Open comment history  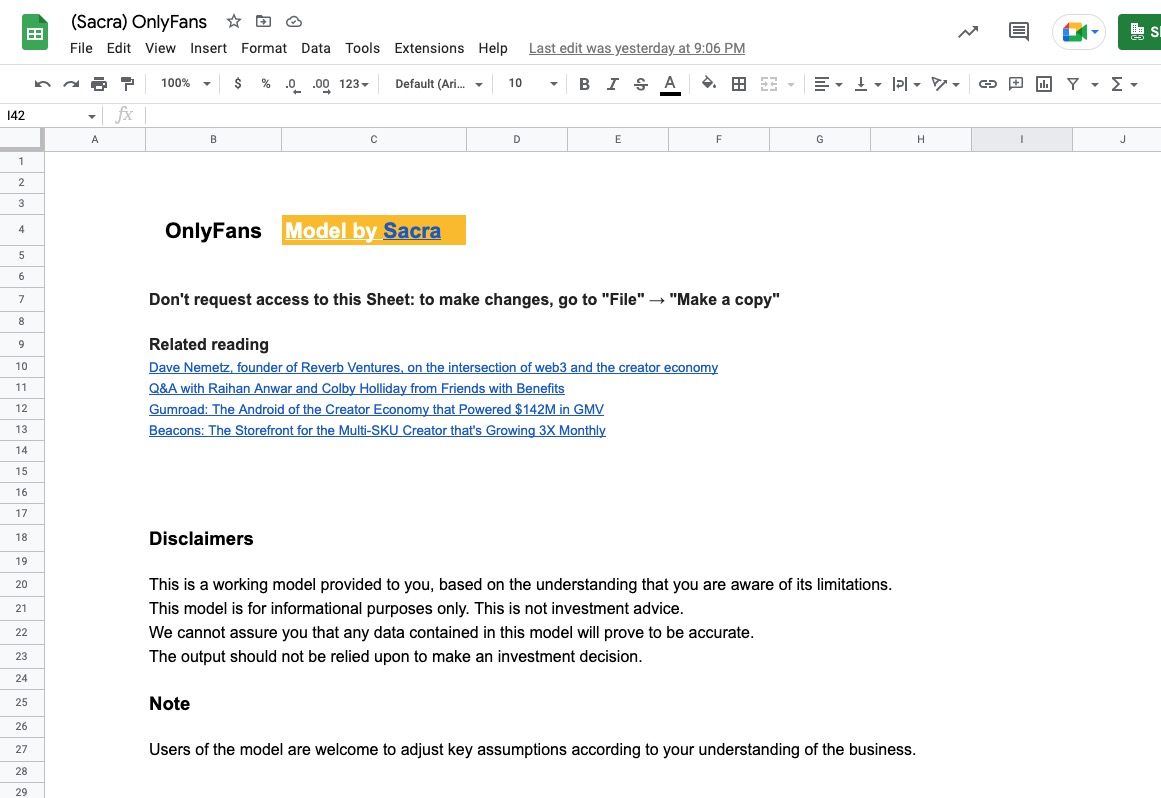click(x=1019, y=32)
